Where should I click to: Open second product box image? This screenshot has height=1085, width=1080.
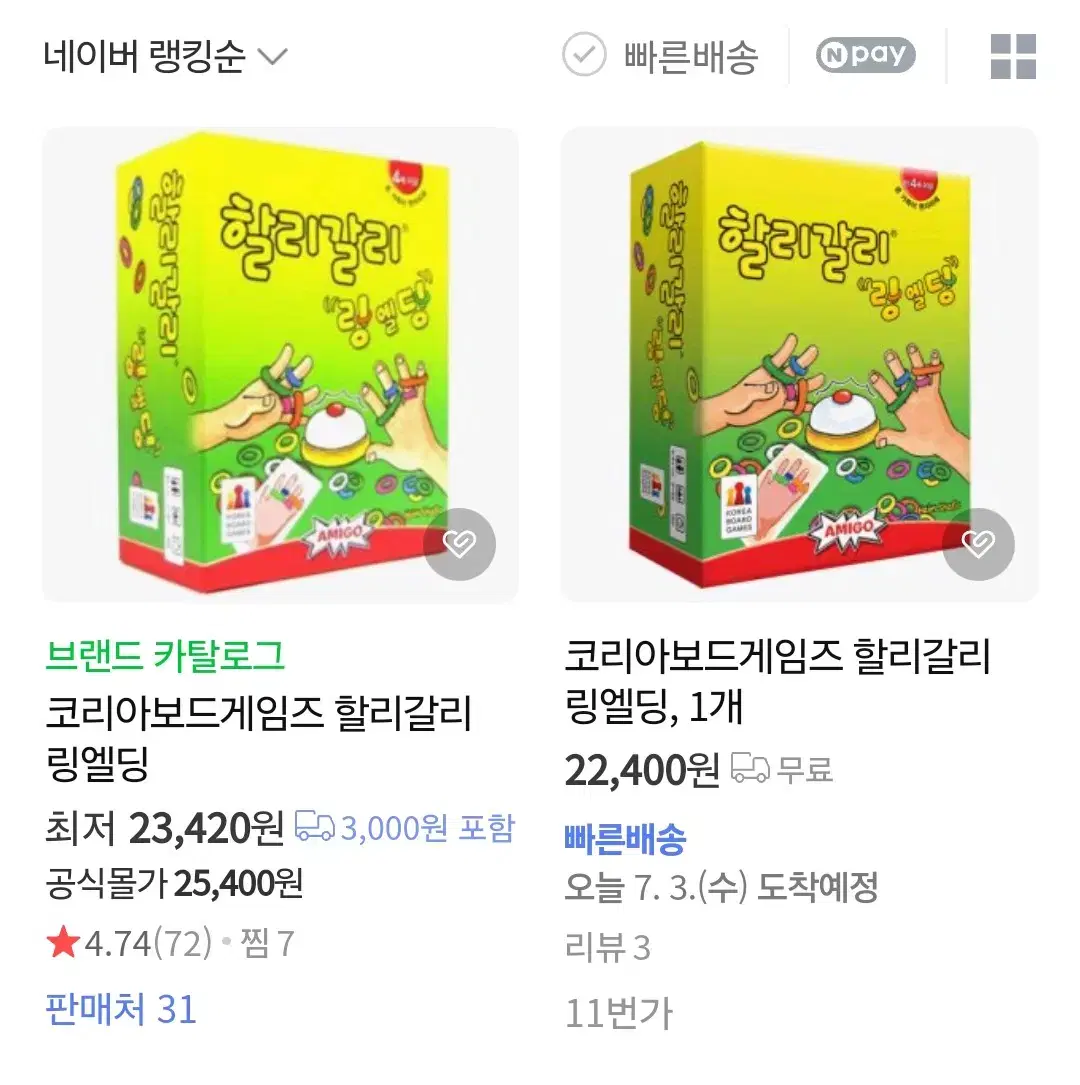(x=799, y=364)
